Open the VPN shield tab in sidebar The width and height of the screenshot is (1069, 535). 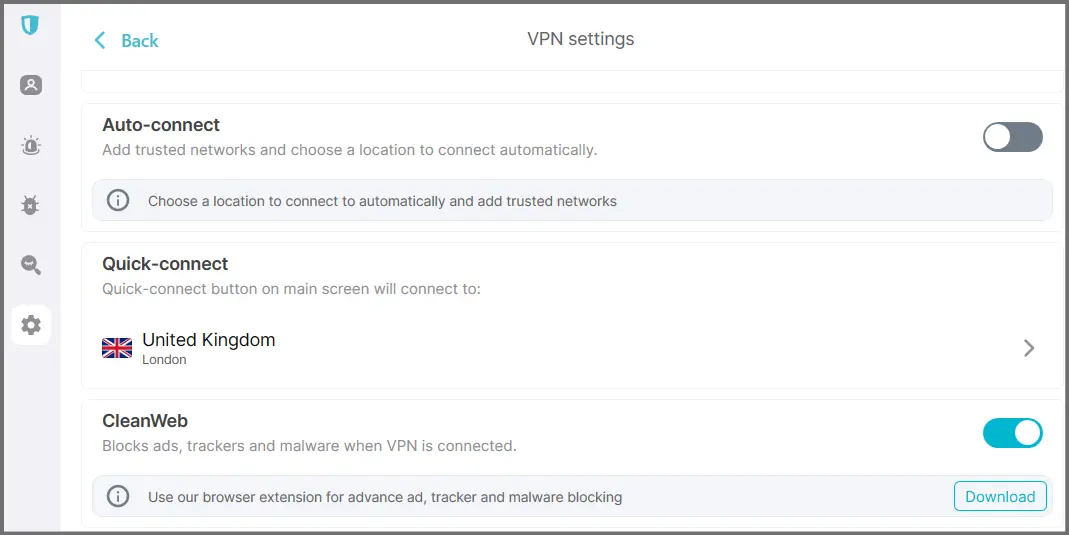click(x=30, y=25)
